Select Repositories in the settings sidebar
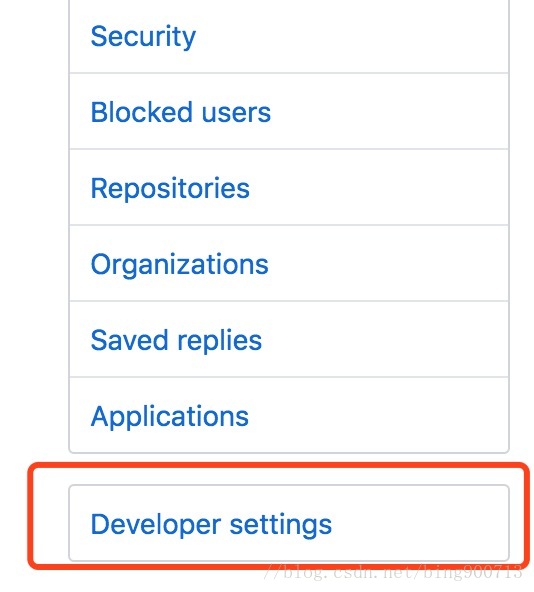 (x=289, y=188)
